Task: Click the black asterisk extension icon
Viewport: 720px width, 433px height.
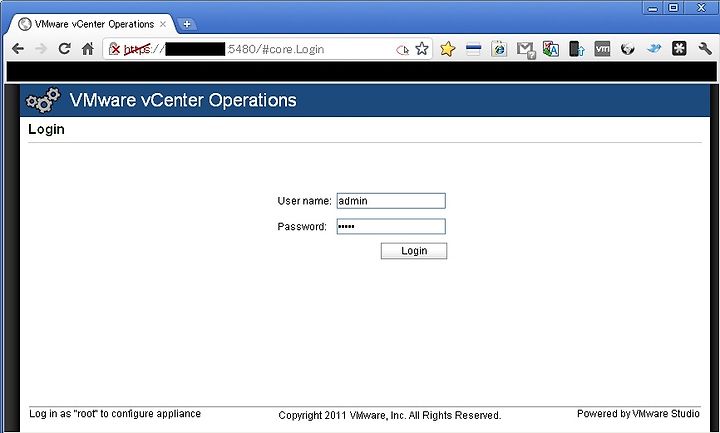Action: coord(679,49)
